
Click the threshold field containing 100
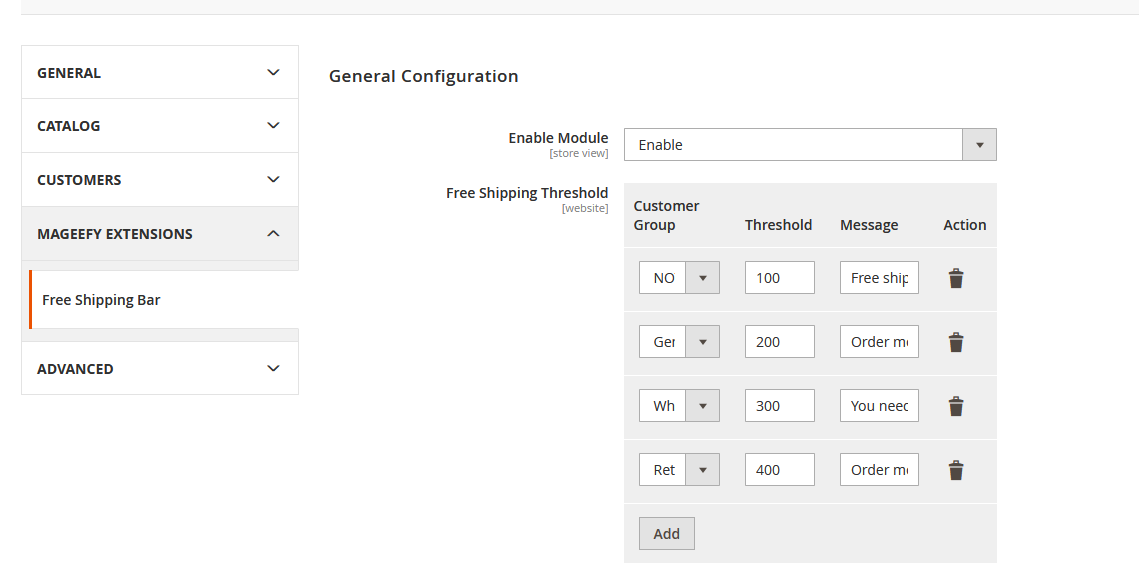779,278
